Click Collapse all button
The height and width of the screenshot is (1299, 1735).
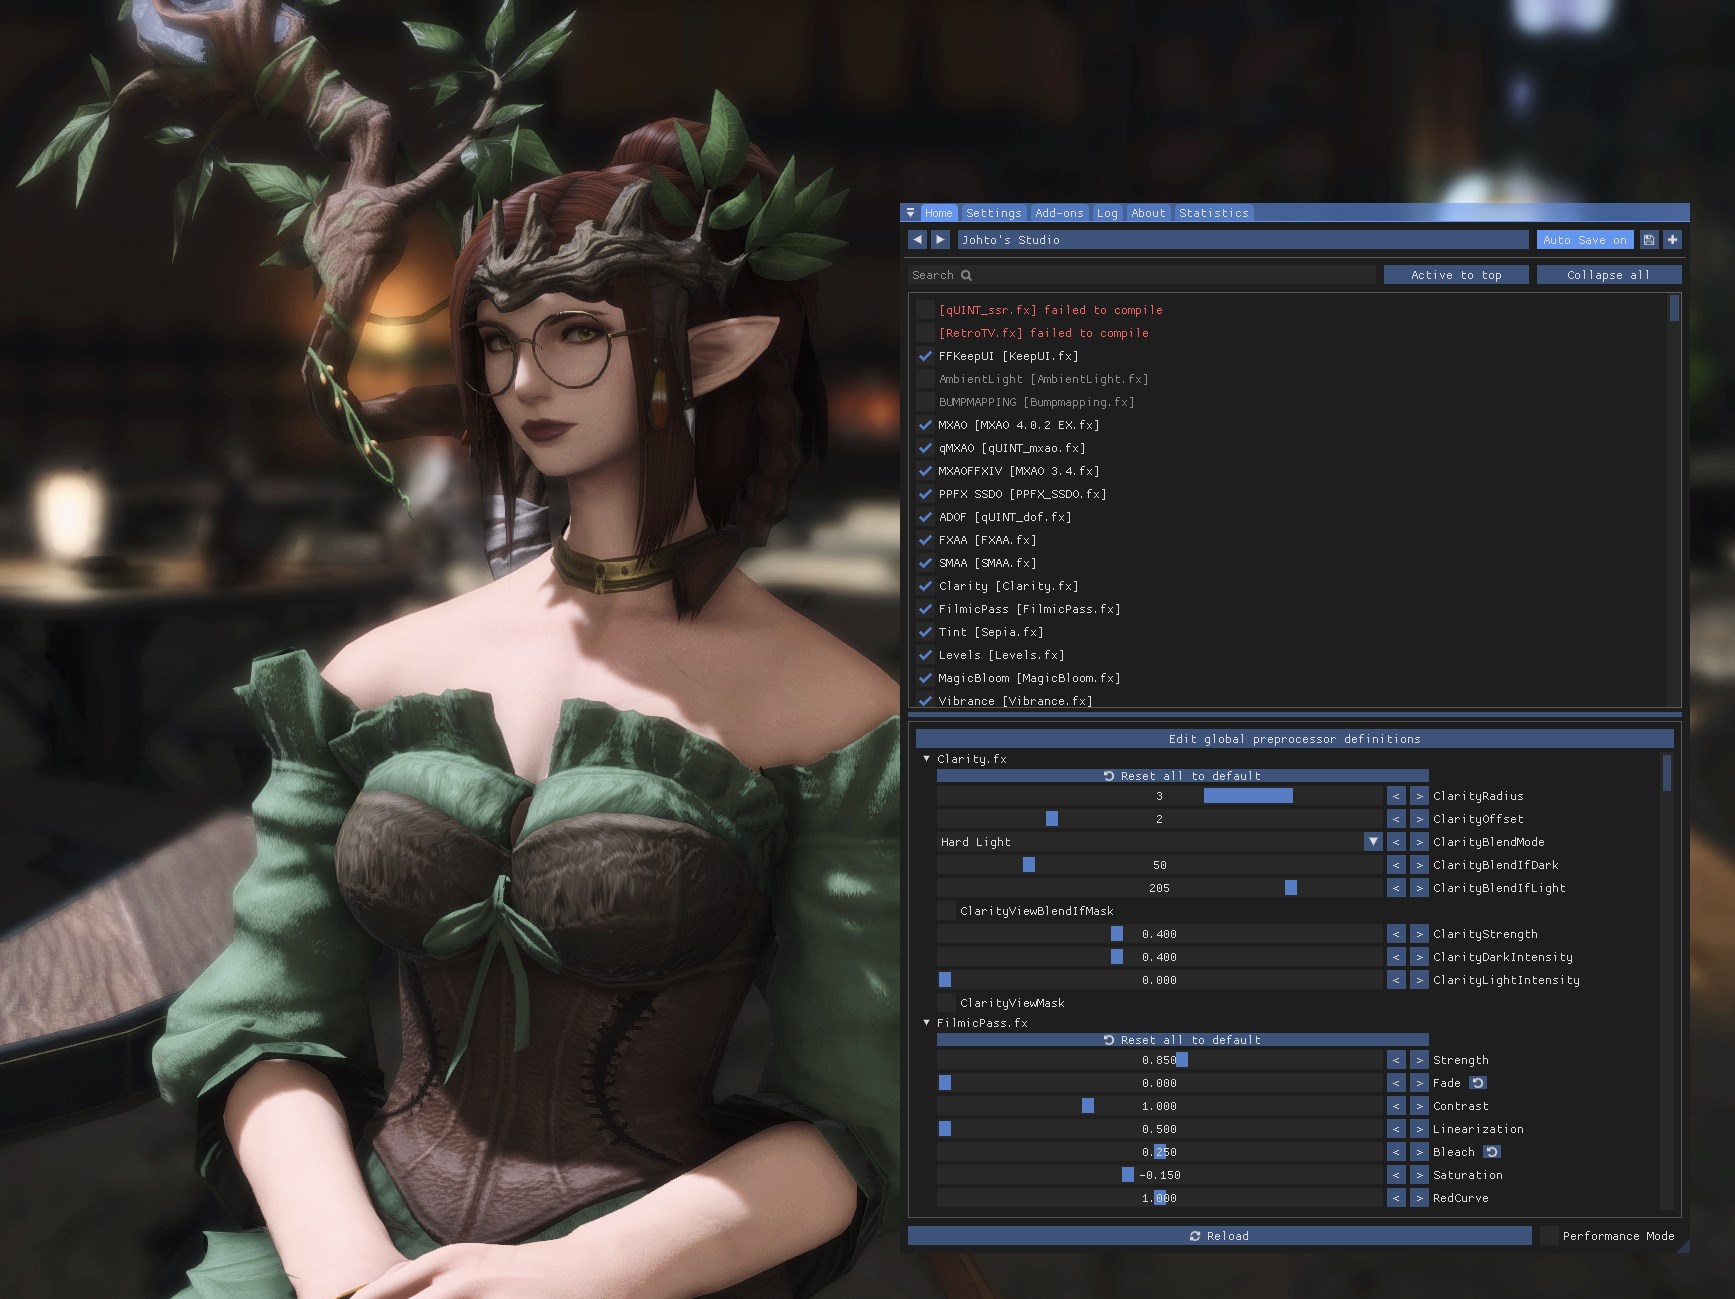click(1609, 275)
